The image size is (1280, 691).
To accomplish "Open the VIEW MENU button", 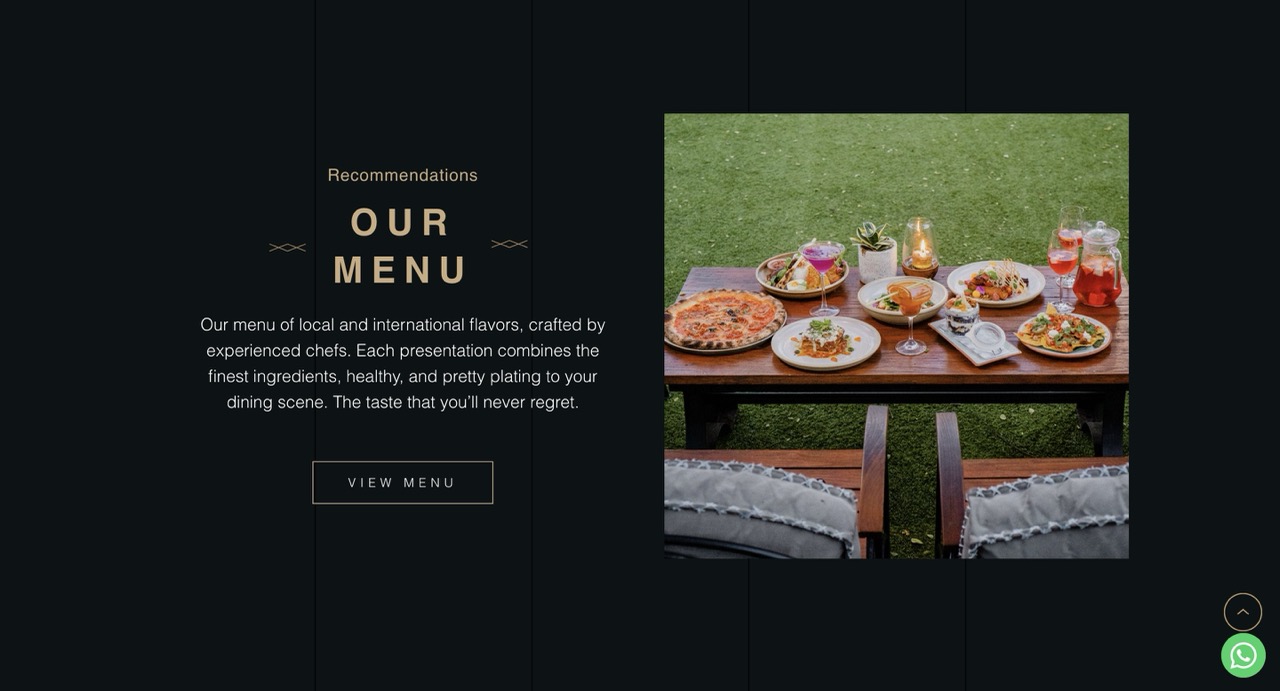I will coord(403,483).
